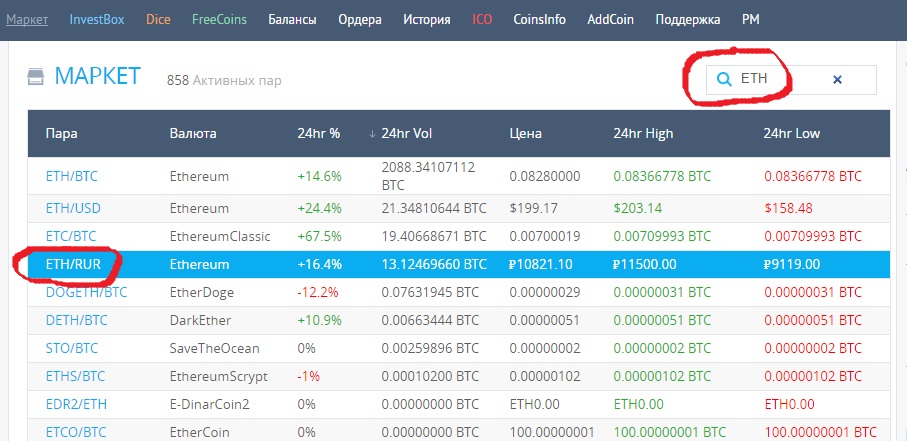Screen dimensions: 907x441
Task: Click the +10.9% change value
Action: (x=319, y=321)
